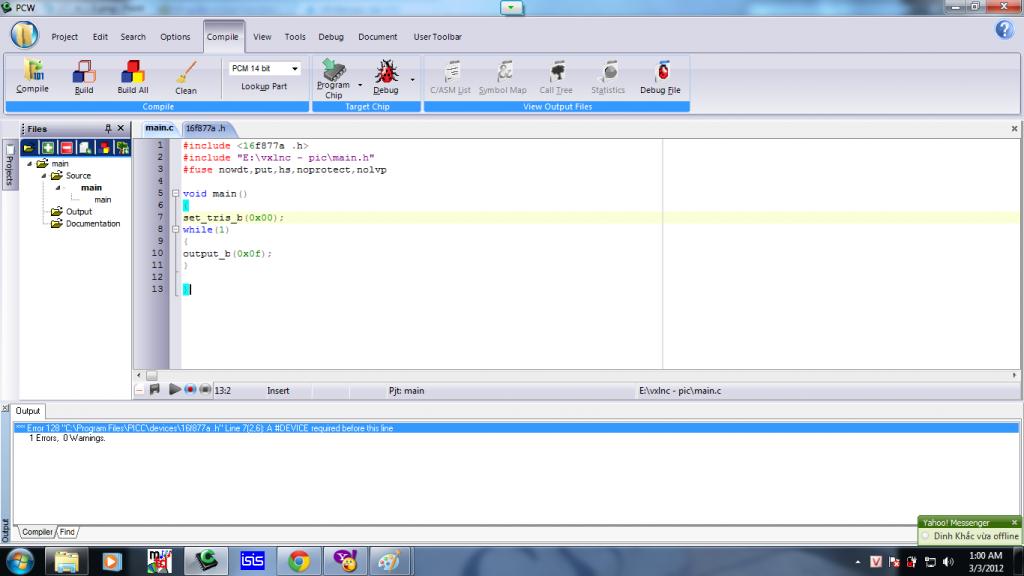Switch to the 16f877a .h editor tab
Viewport: 1024px width, 576px height.
click(x=205, y=128)
